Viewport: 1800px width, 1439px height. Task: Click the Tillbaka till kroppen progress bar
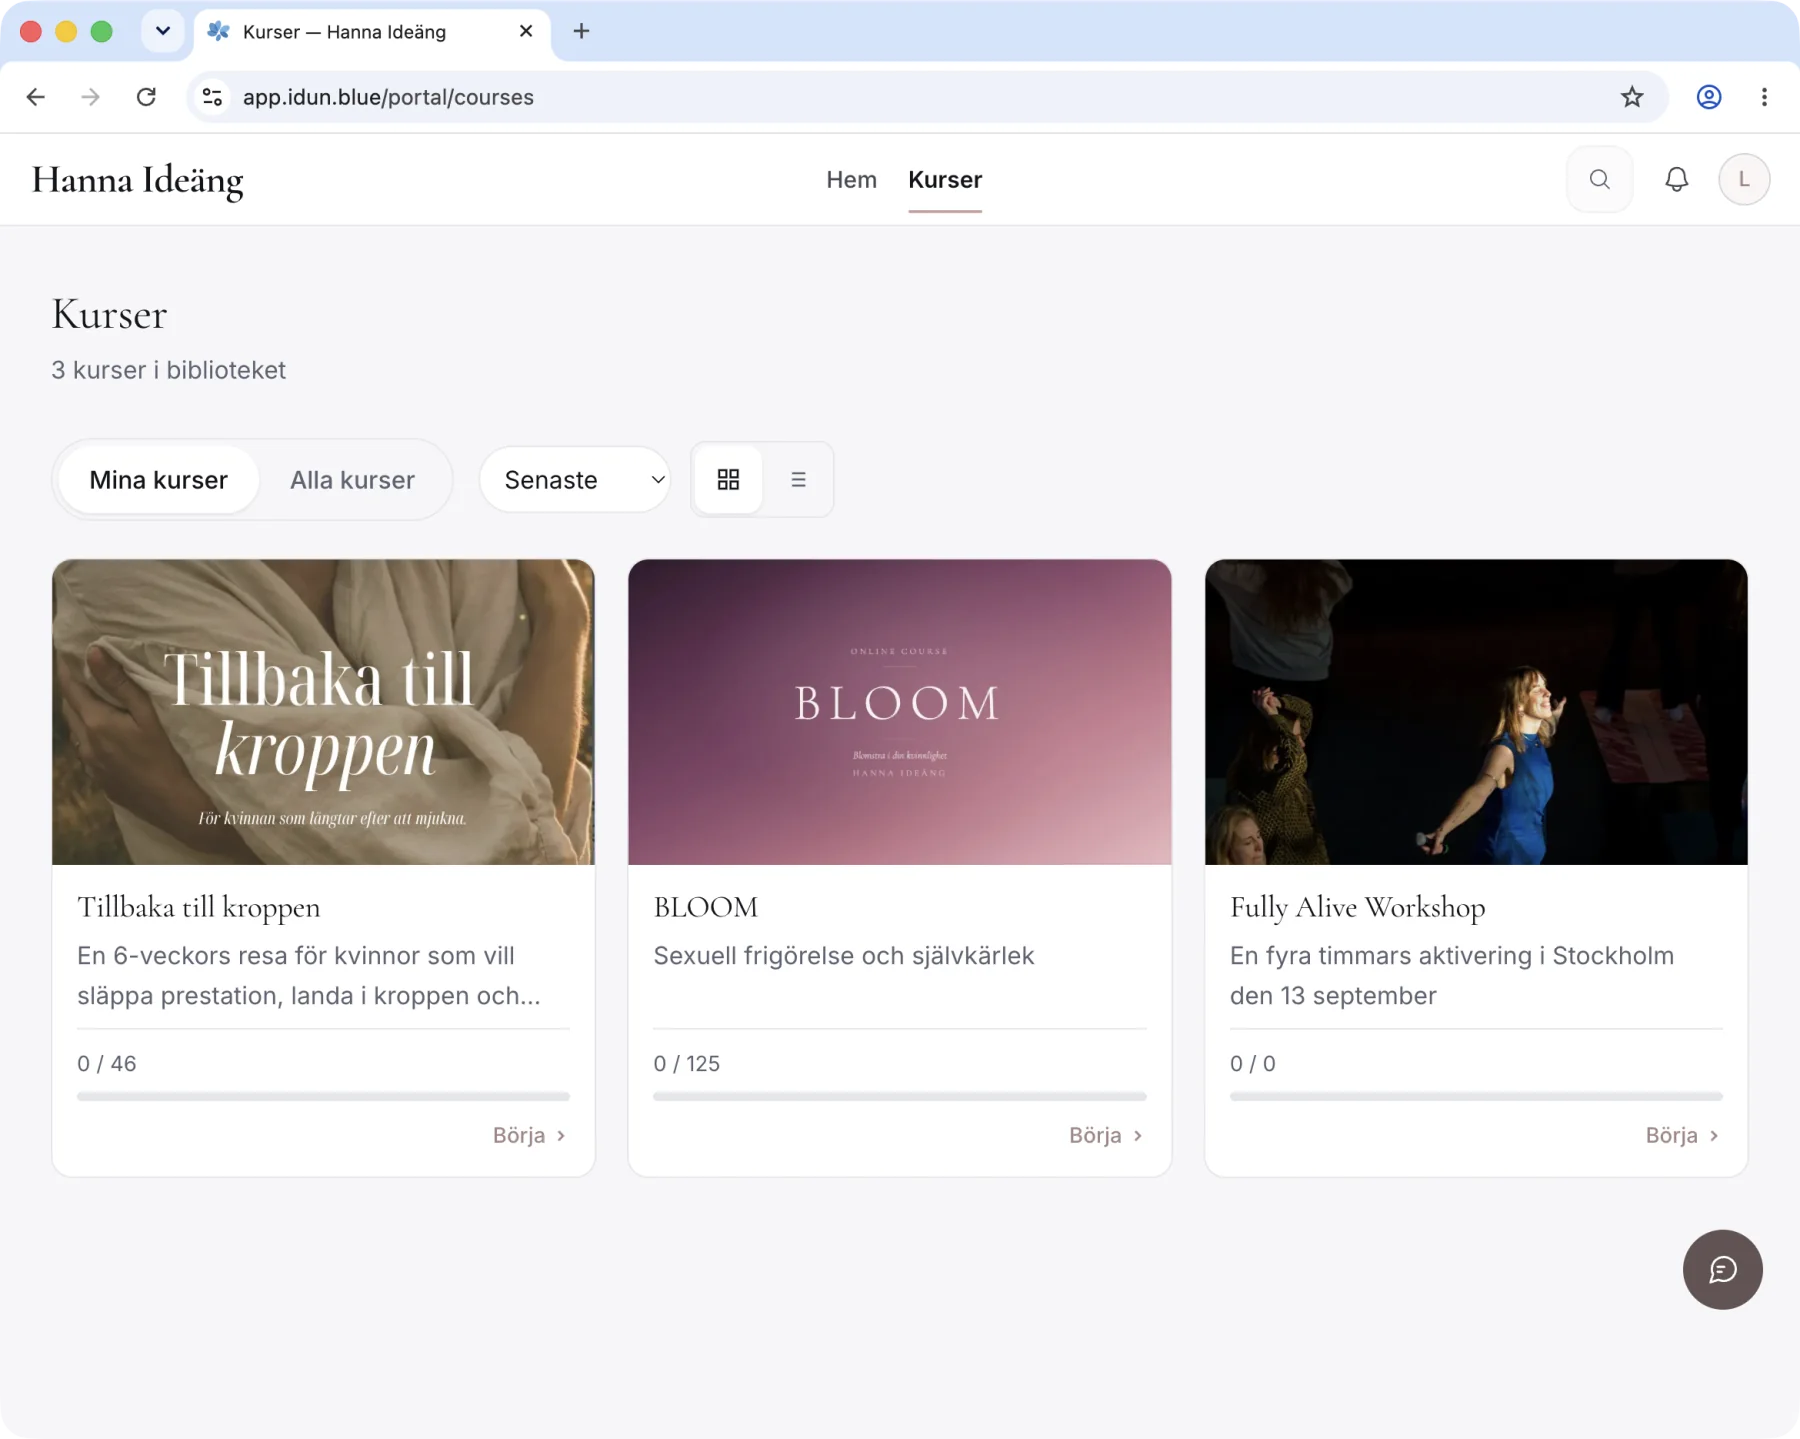(x=323, y=1096)
